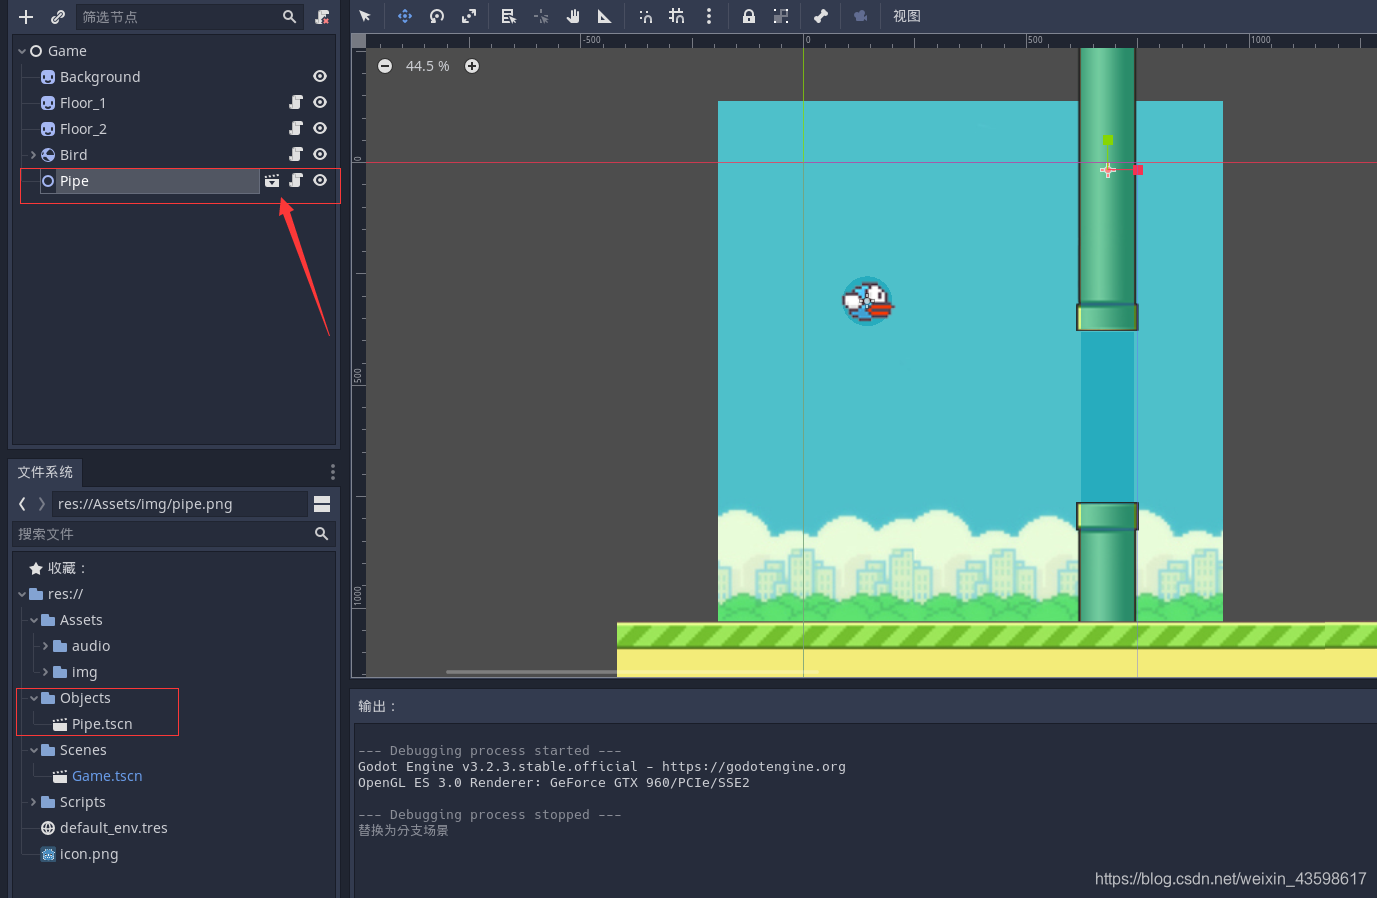Collapse the Game root node
This screenshot has width=1377, height=898.
[22, 51]
